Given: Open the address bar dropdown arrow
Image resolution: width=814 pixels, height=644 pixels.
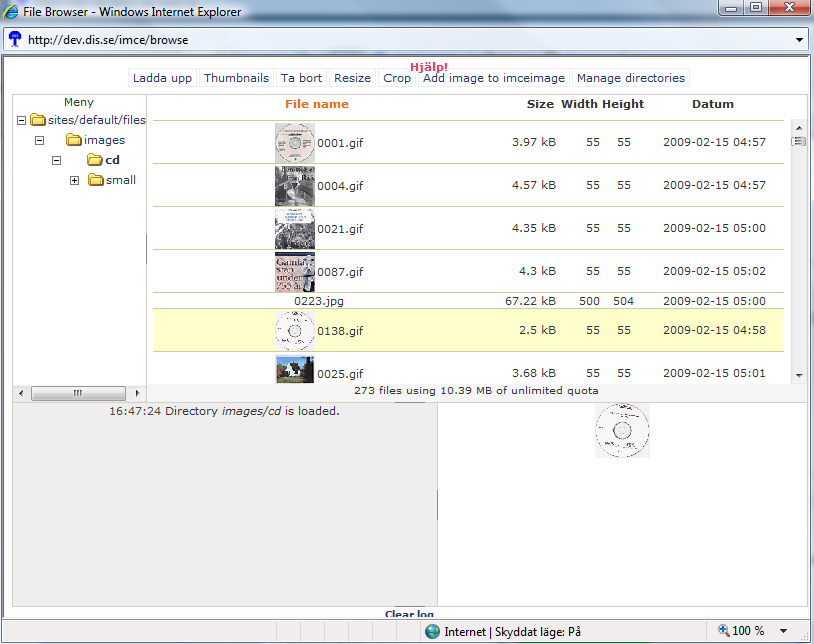Looking at the screenshot, I should (x=799, y=40).
